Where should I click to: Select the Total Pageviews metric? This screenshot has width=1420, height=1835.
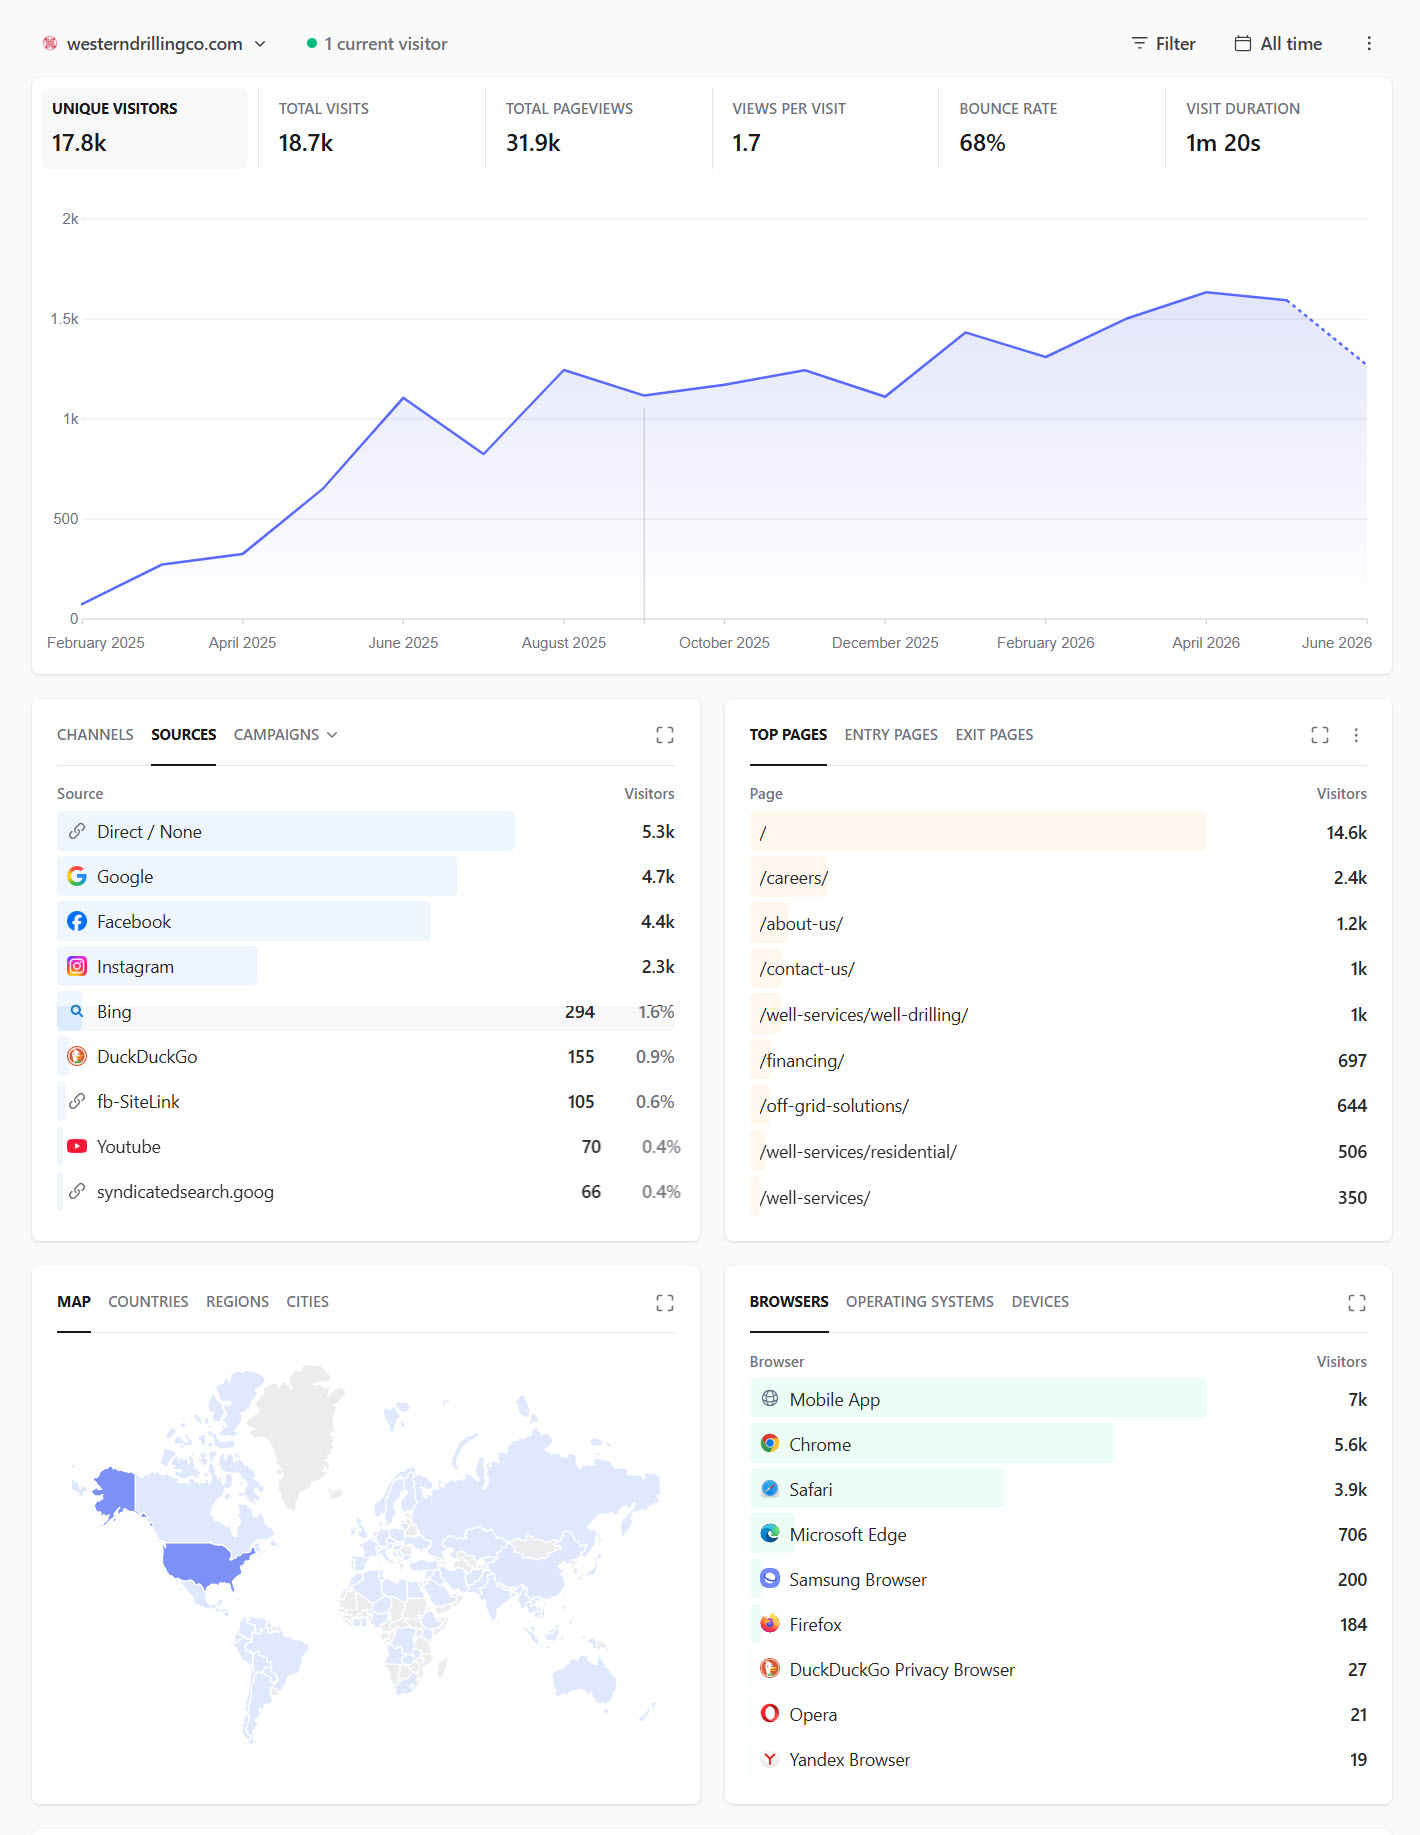(x=598, y=128)
